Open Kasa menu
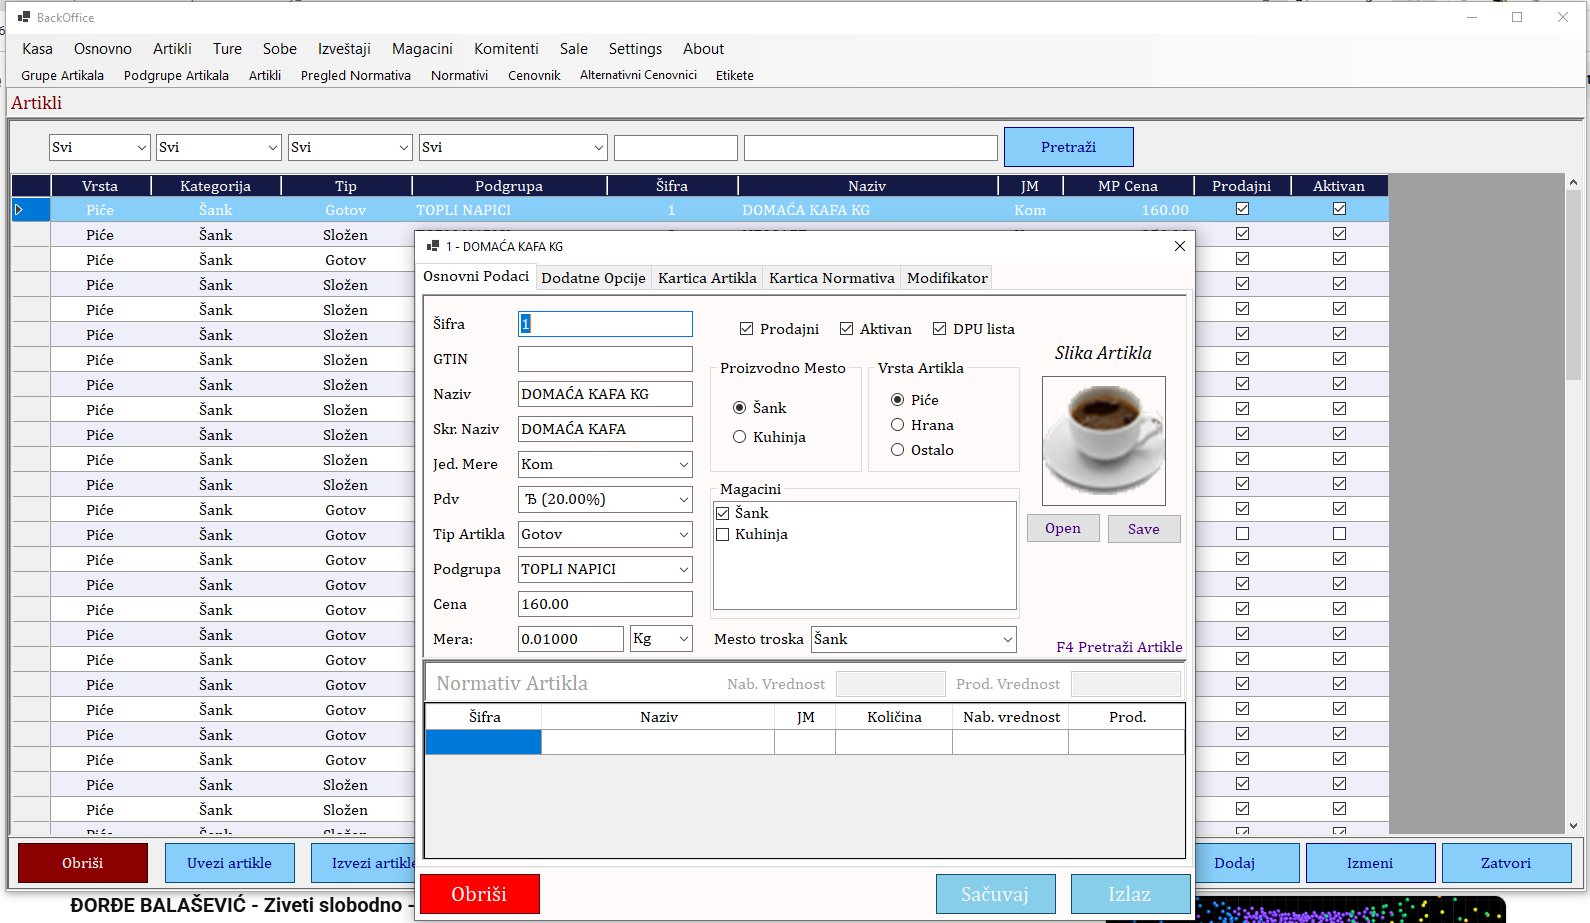This screenshot has height=923, width=1590. pos(37,48)
